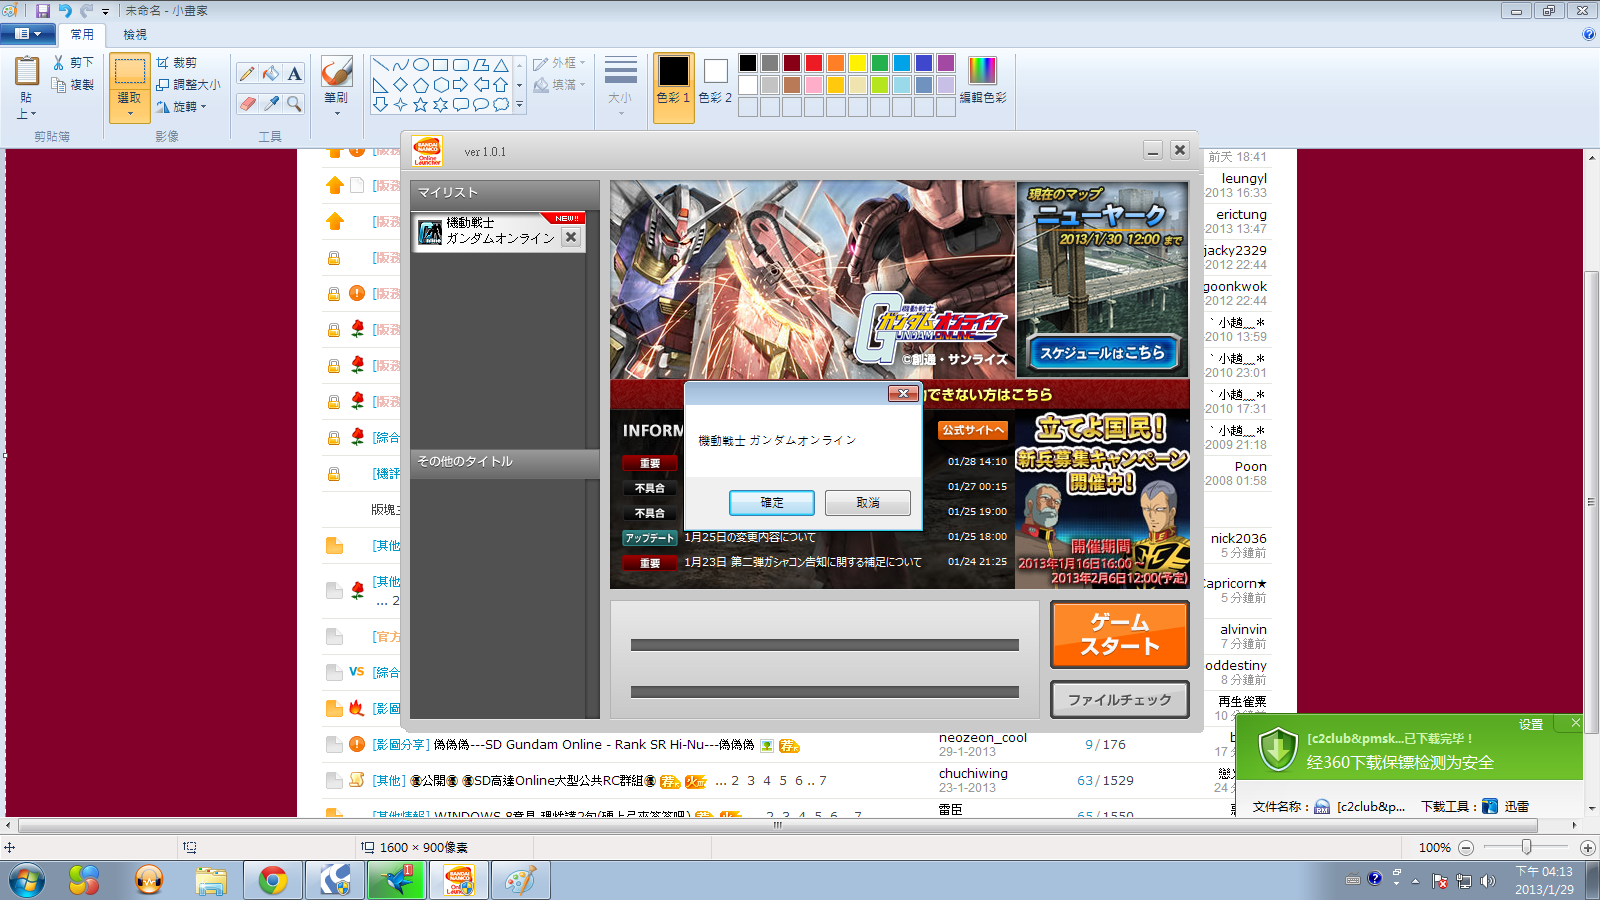Click the Edit colors rainbow icon
Image resolution: width=1600 pixels, height=900 pixels.
(x=983, y=70)
